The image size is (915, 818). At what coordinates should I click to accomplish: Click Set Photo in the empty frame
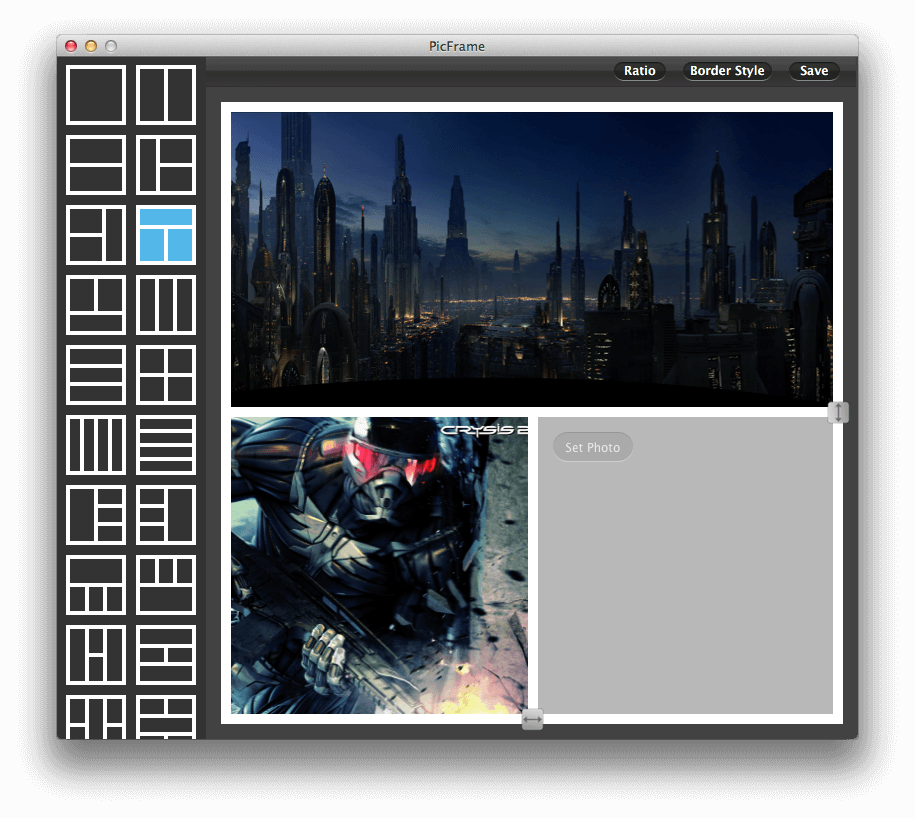coord(592,448)
